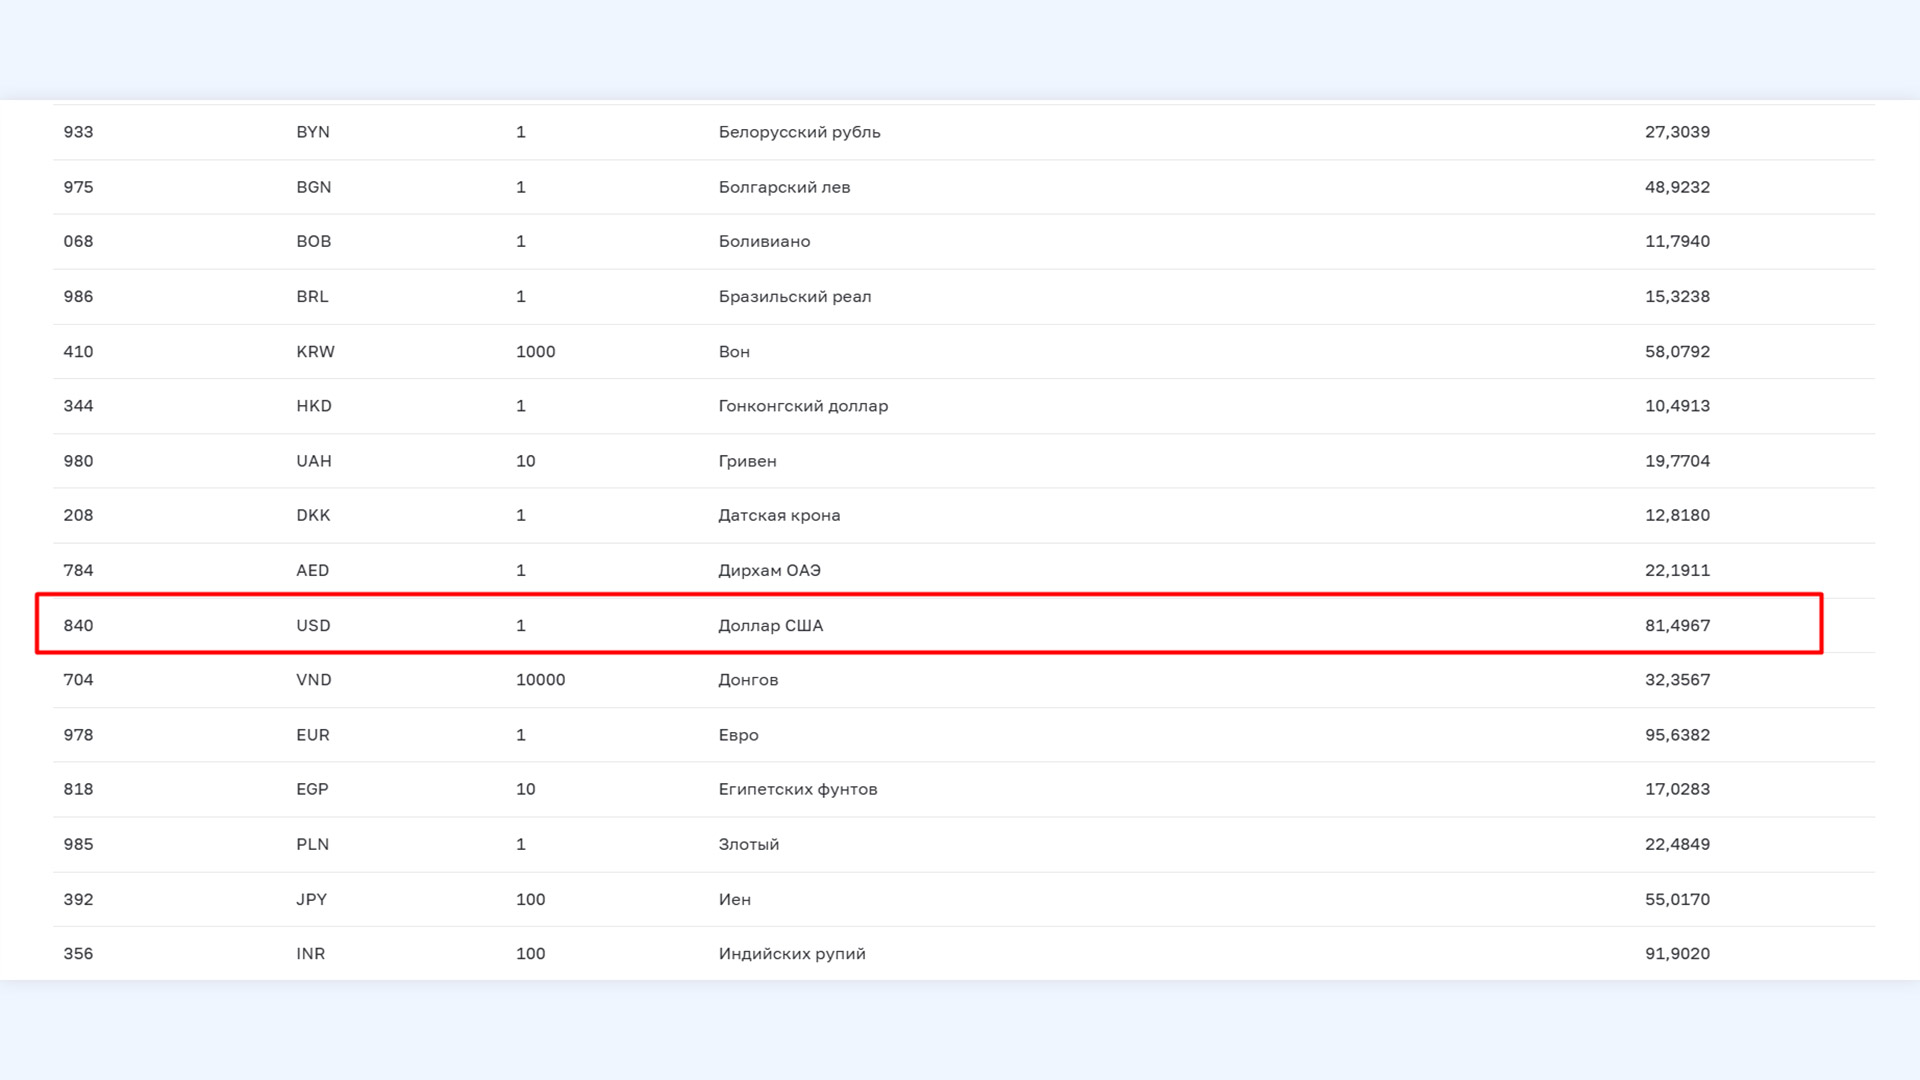
Task: Click the VND unit amount 10000
Action: coord(540,680)
